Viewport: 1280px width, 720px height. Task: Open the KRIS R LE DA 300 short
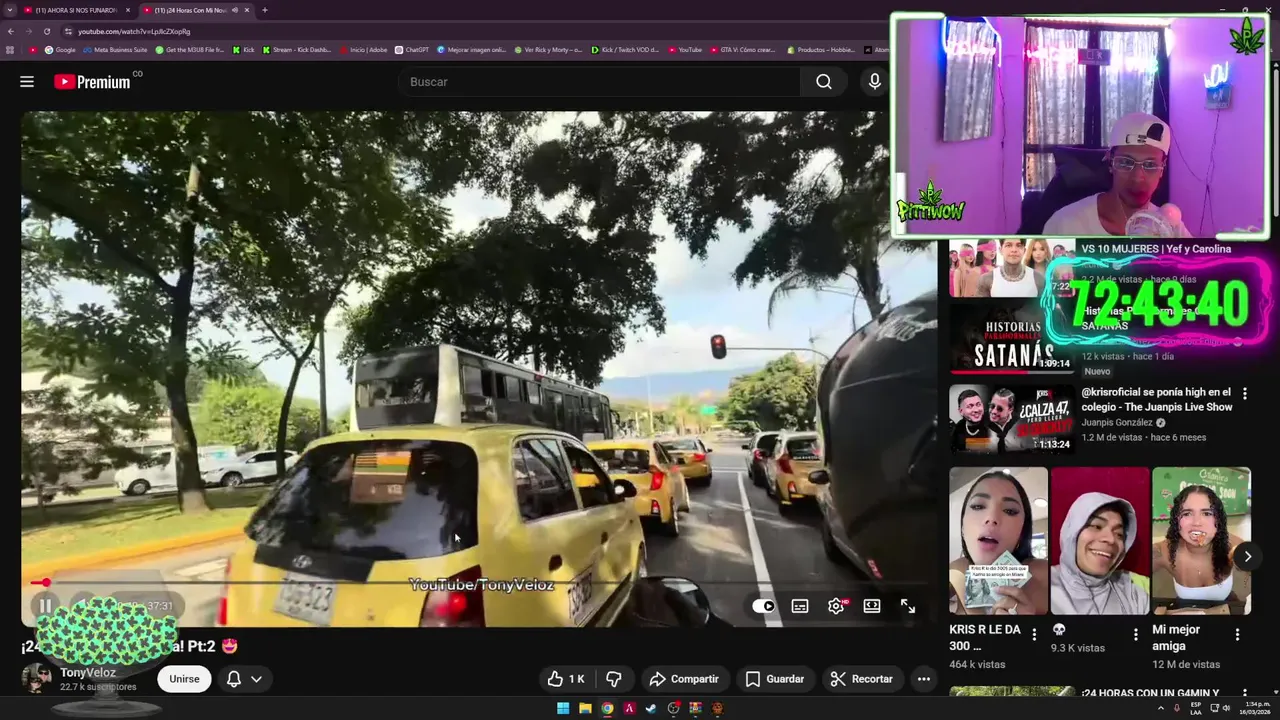(x=998, y=541)
